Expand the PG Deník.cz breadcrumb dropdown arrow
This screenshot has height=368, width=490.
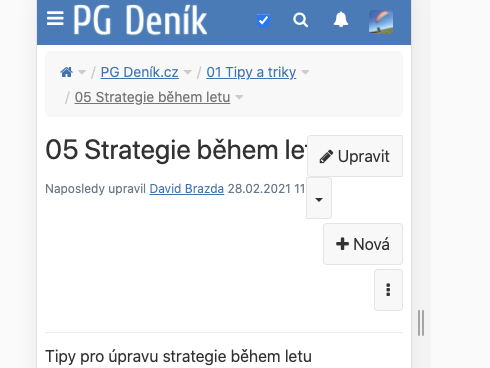[x=188, y=72]
